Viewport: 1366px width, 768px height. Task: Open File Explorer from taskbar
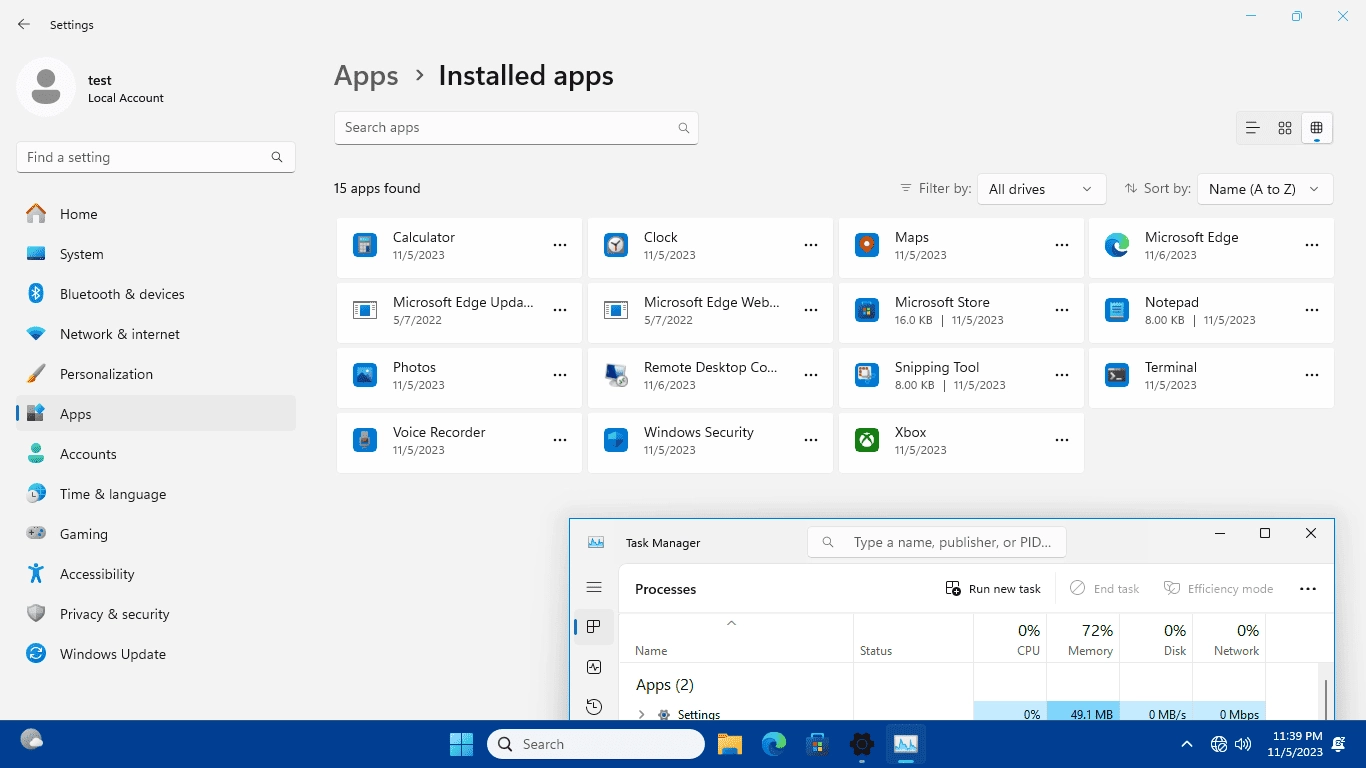pyautogui.click(x=730, y=744)
